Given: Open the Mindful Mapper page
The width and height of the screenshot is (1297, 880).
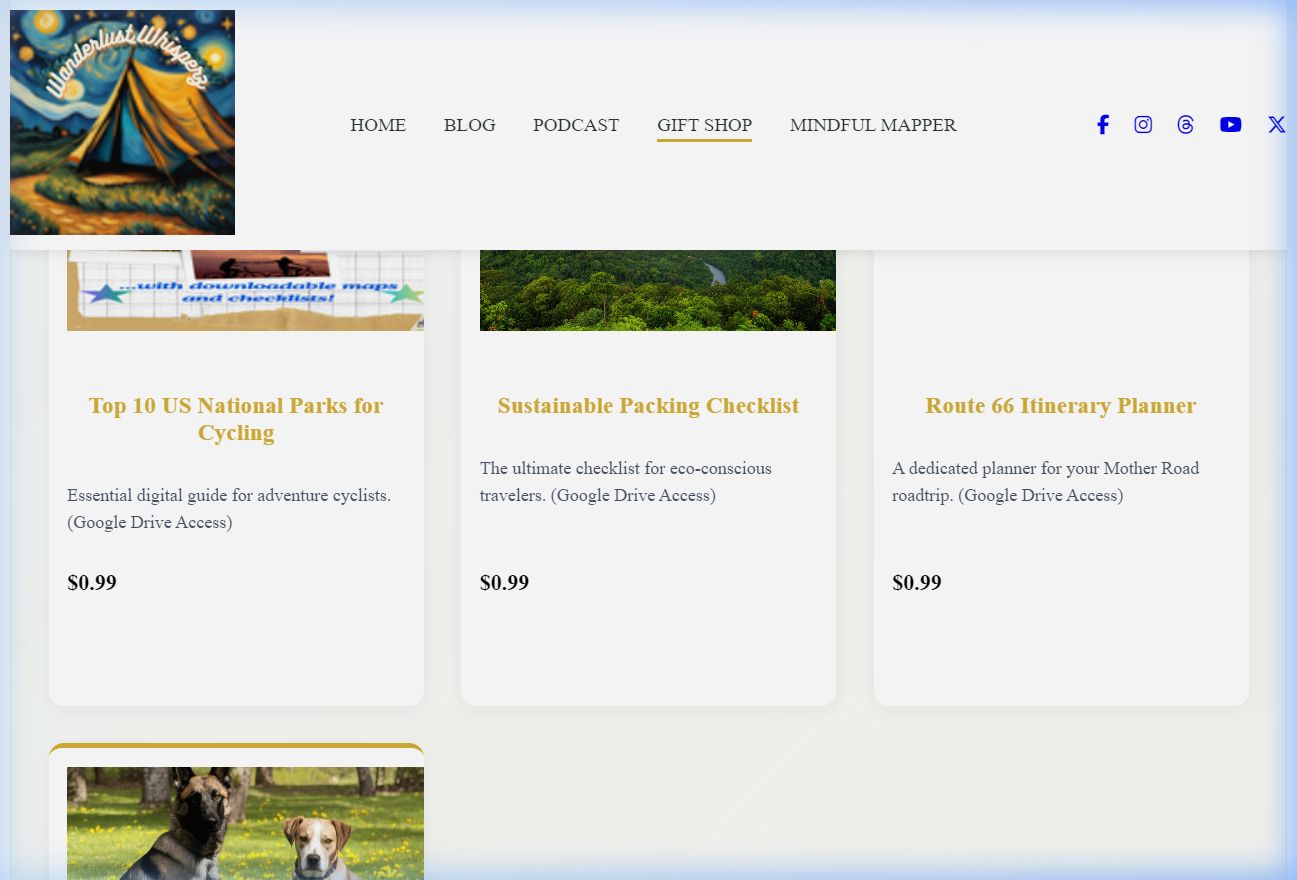Looking at the screenshot, I should (x=872, y=125).
